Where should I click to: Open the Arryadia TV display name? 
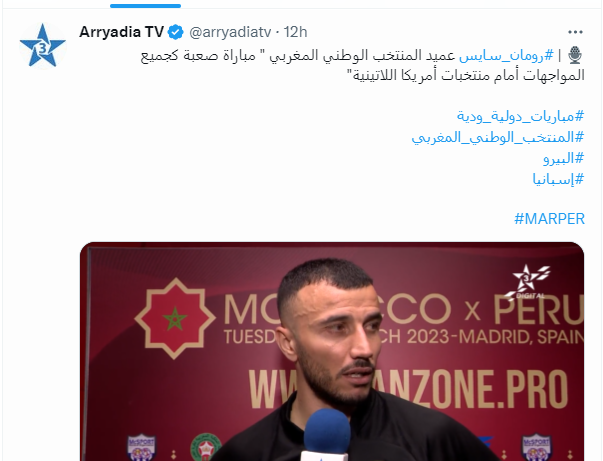[x=122, y=32]
